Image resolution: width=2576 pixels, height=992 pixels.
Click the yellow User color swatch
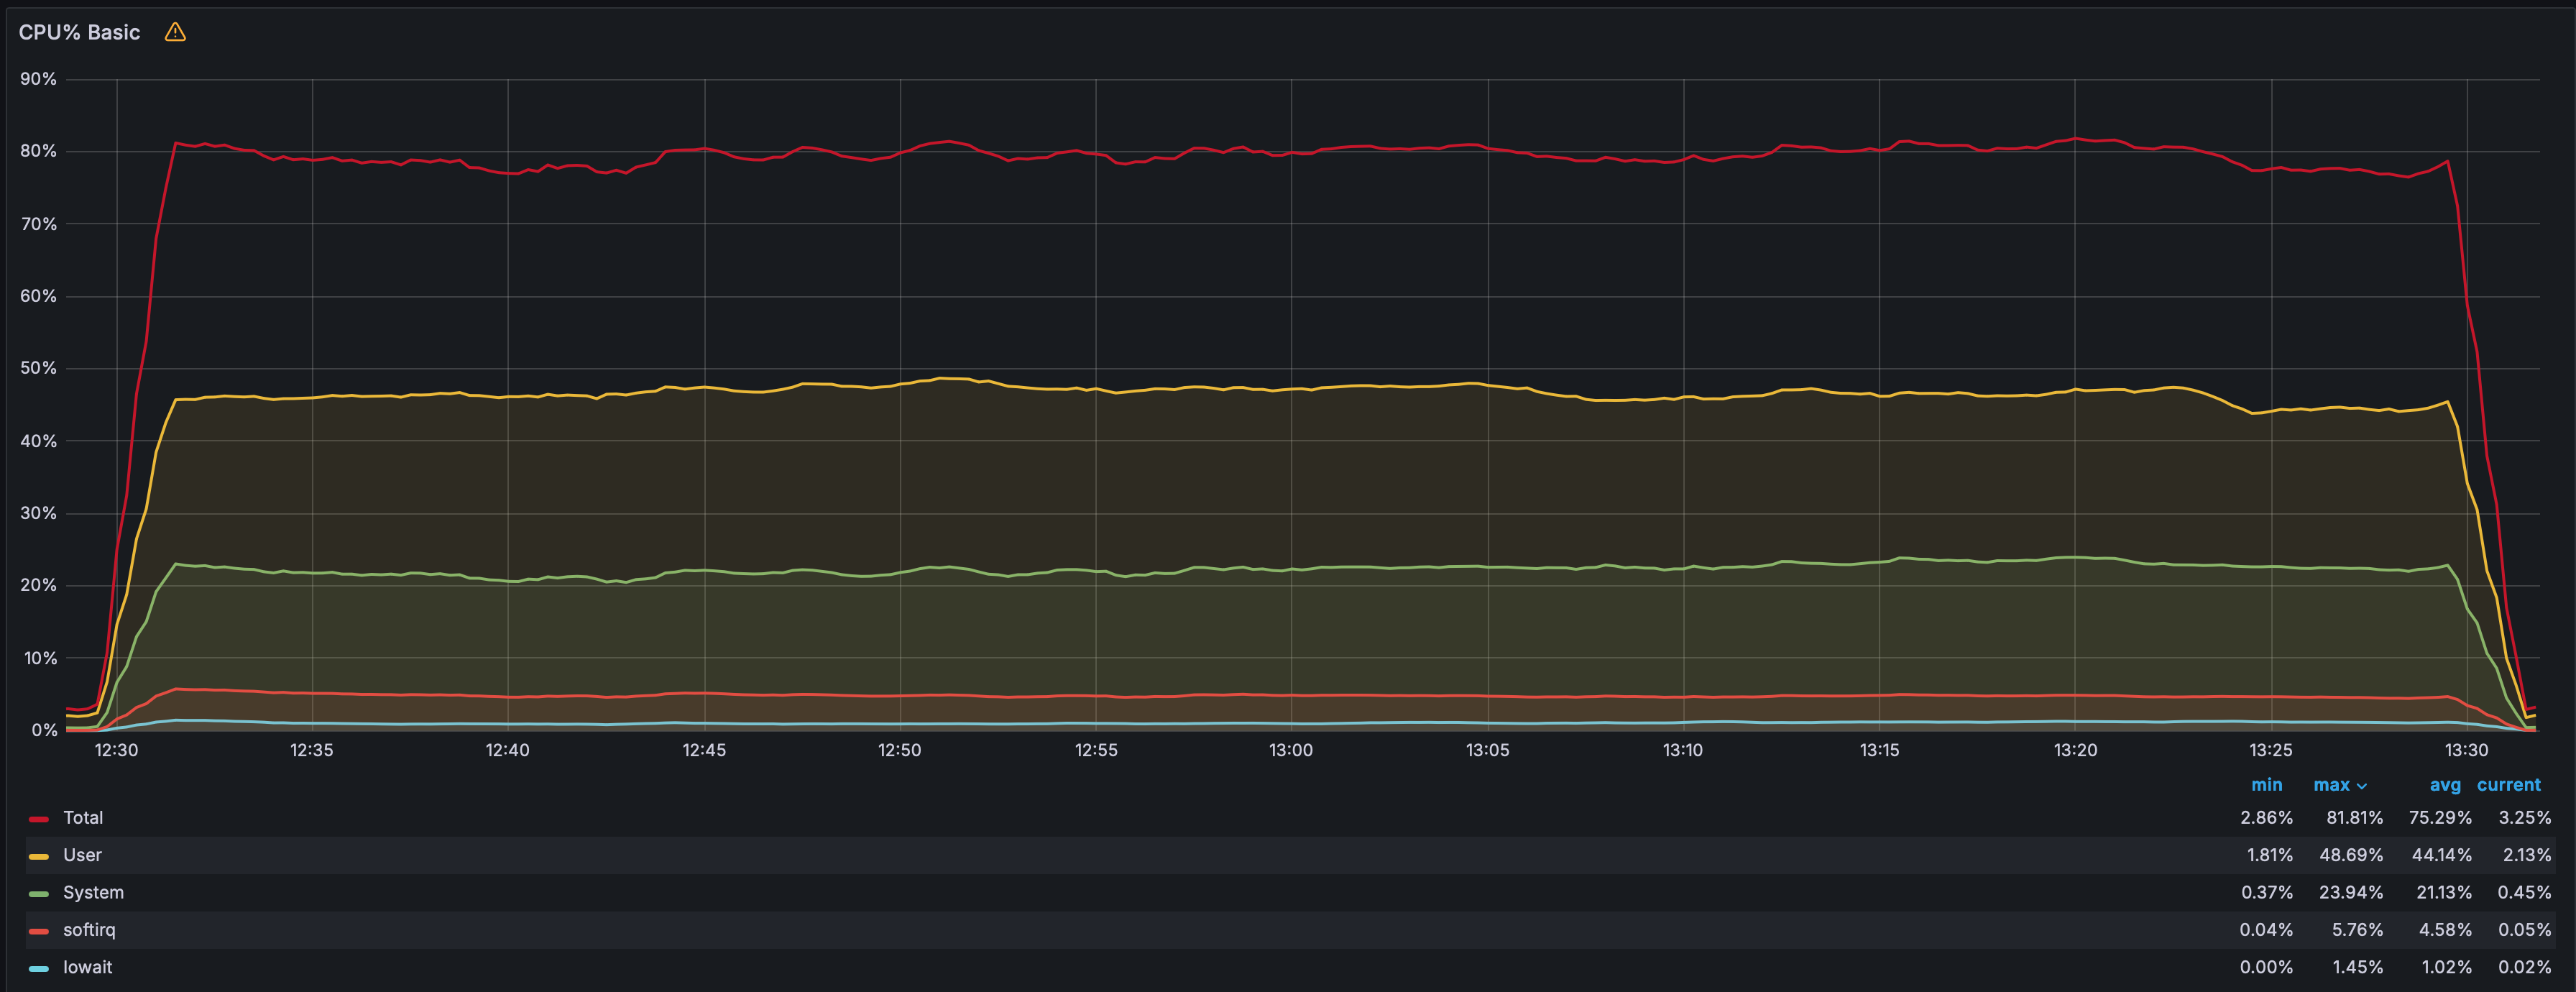39,856
